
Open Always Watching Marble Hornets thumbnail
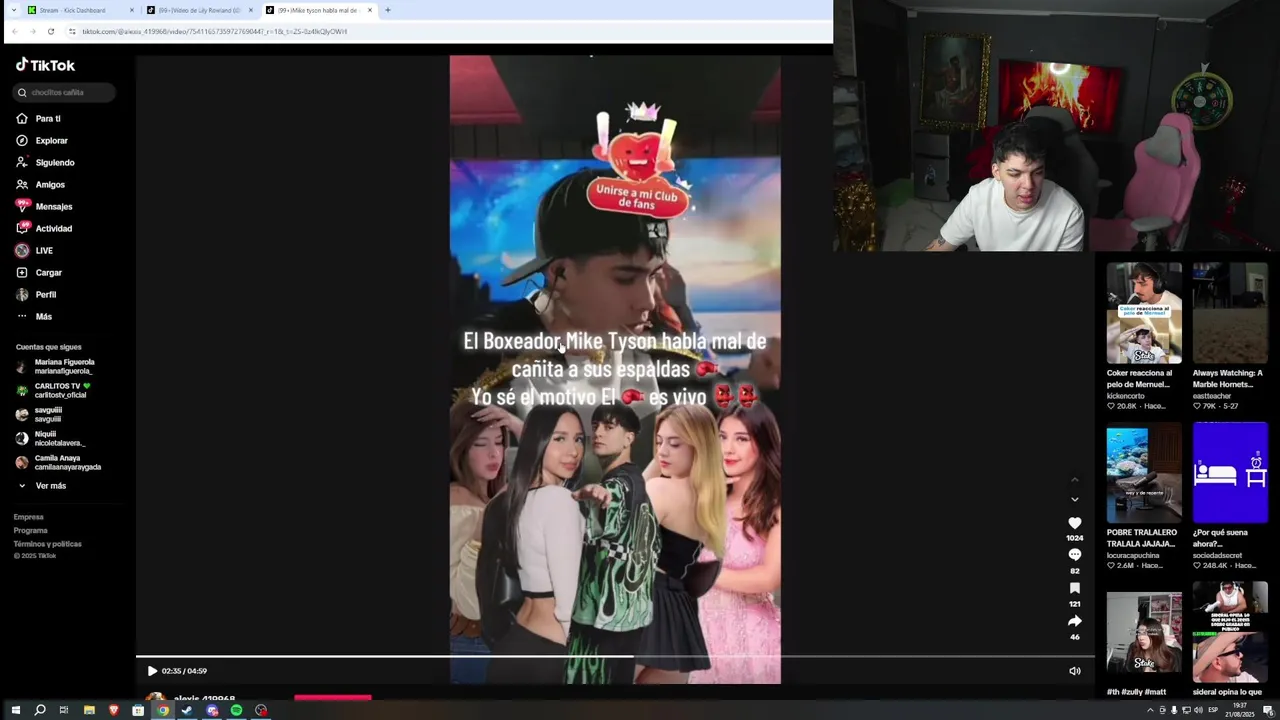tap(1230, 313)
